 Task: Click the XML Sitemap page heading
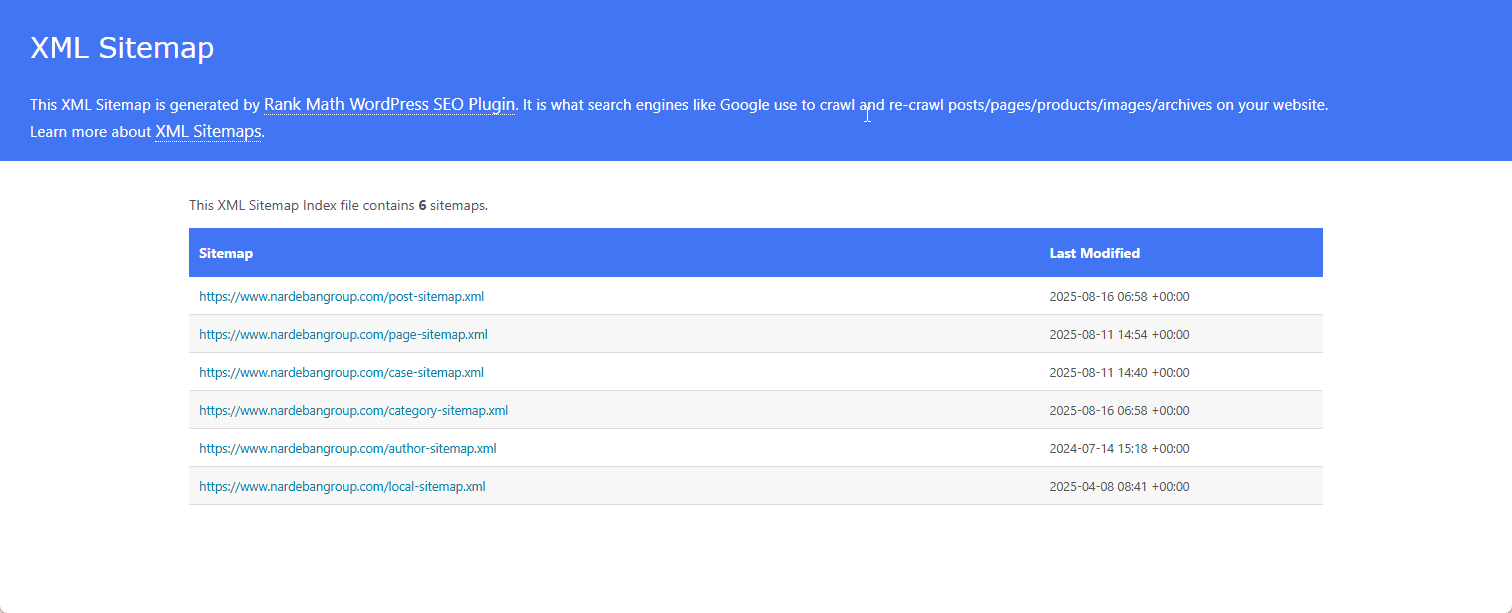(122, 48)
